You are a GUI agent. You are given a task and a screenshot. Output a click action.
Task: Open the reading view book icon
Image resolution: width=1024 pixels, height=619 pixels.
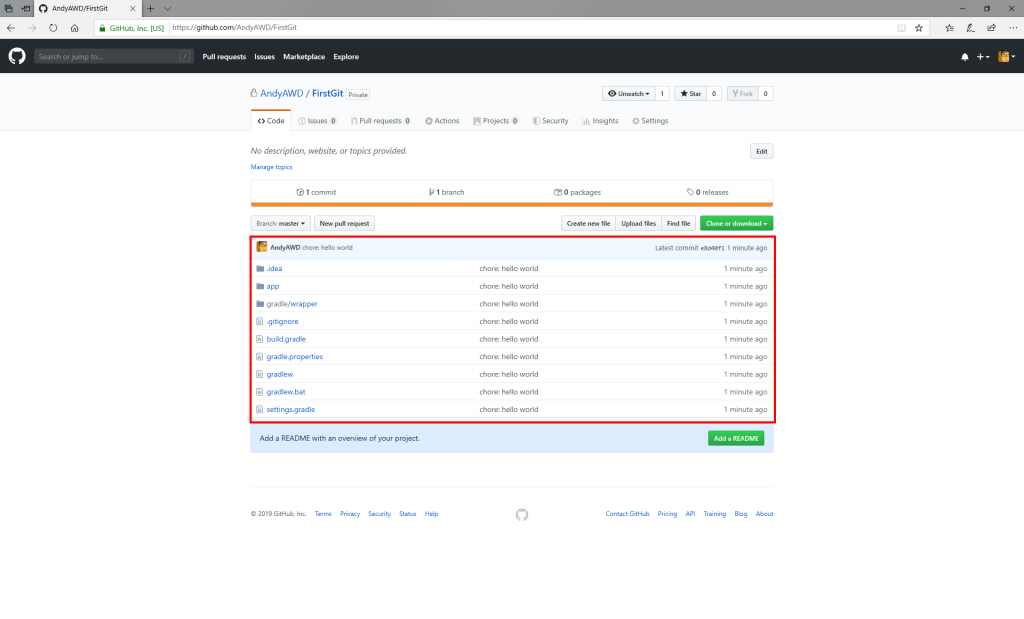pos(901,28)
